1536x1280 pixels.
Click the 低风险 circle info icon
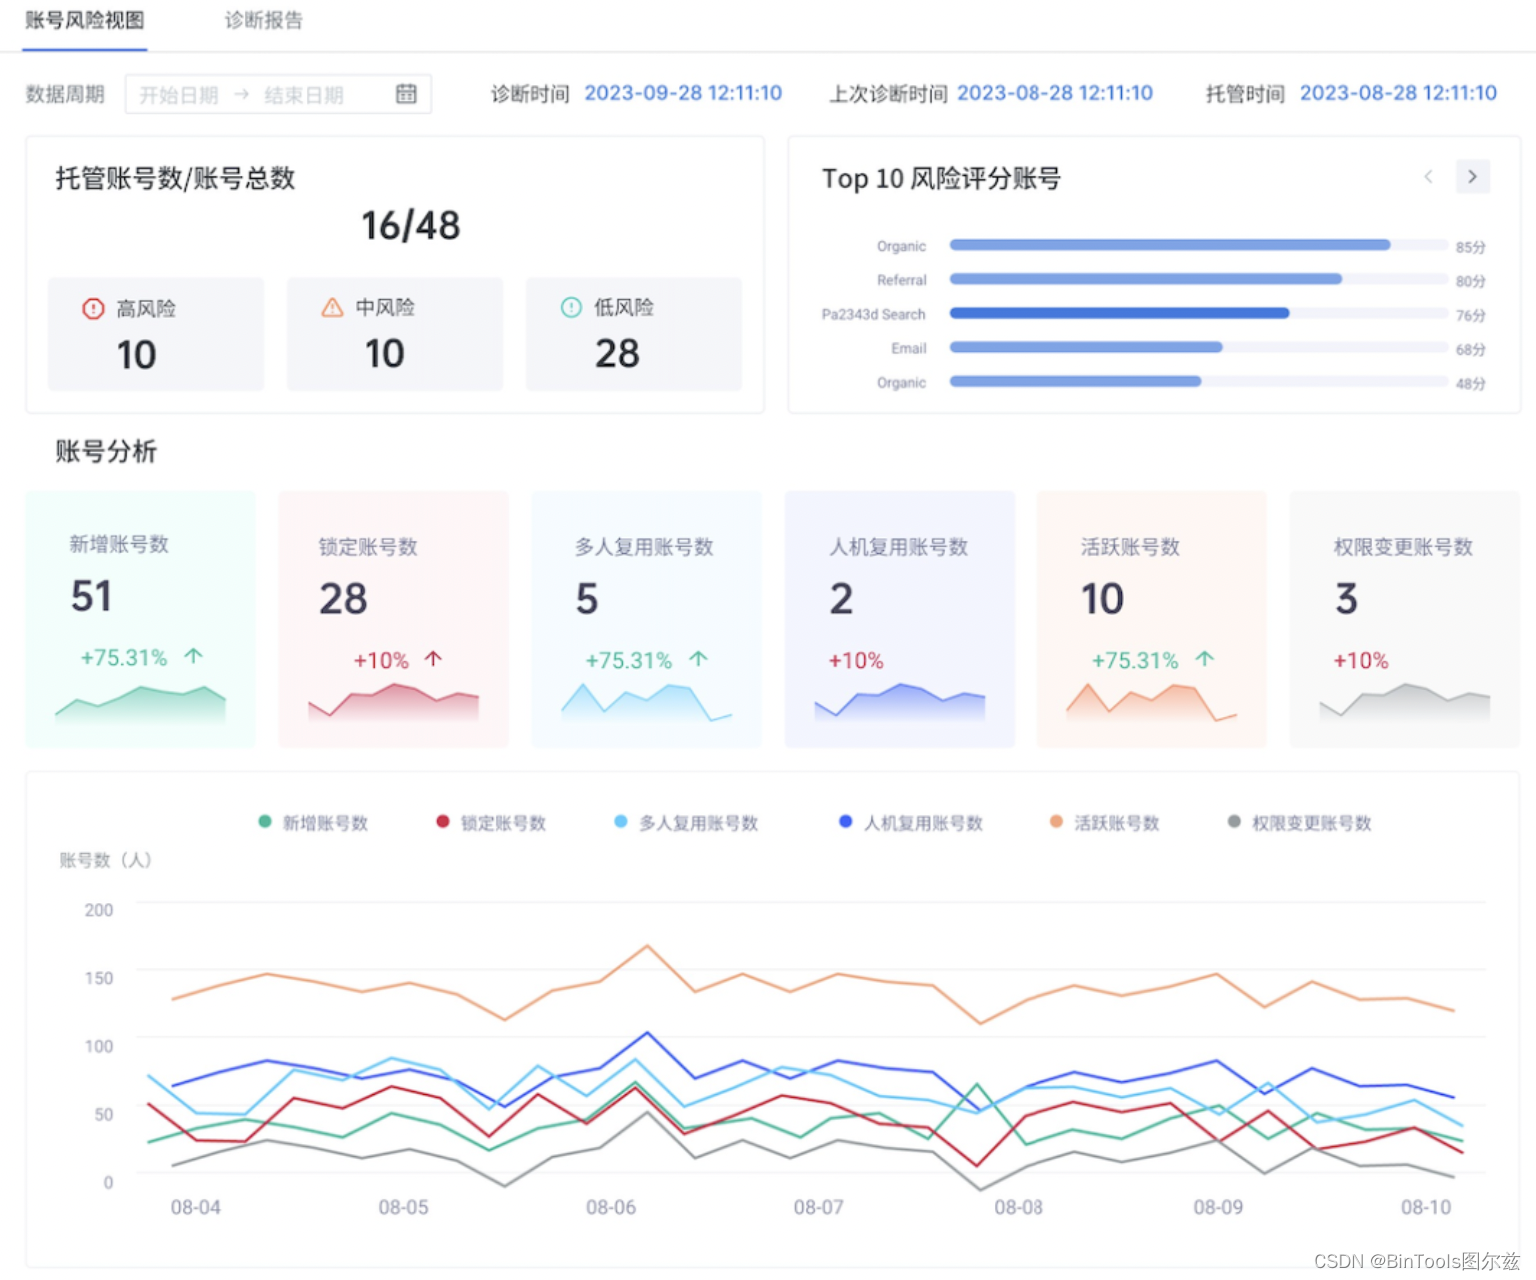(571, 308)
